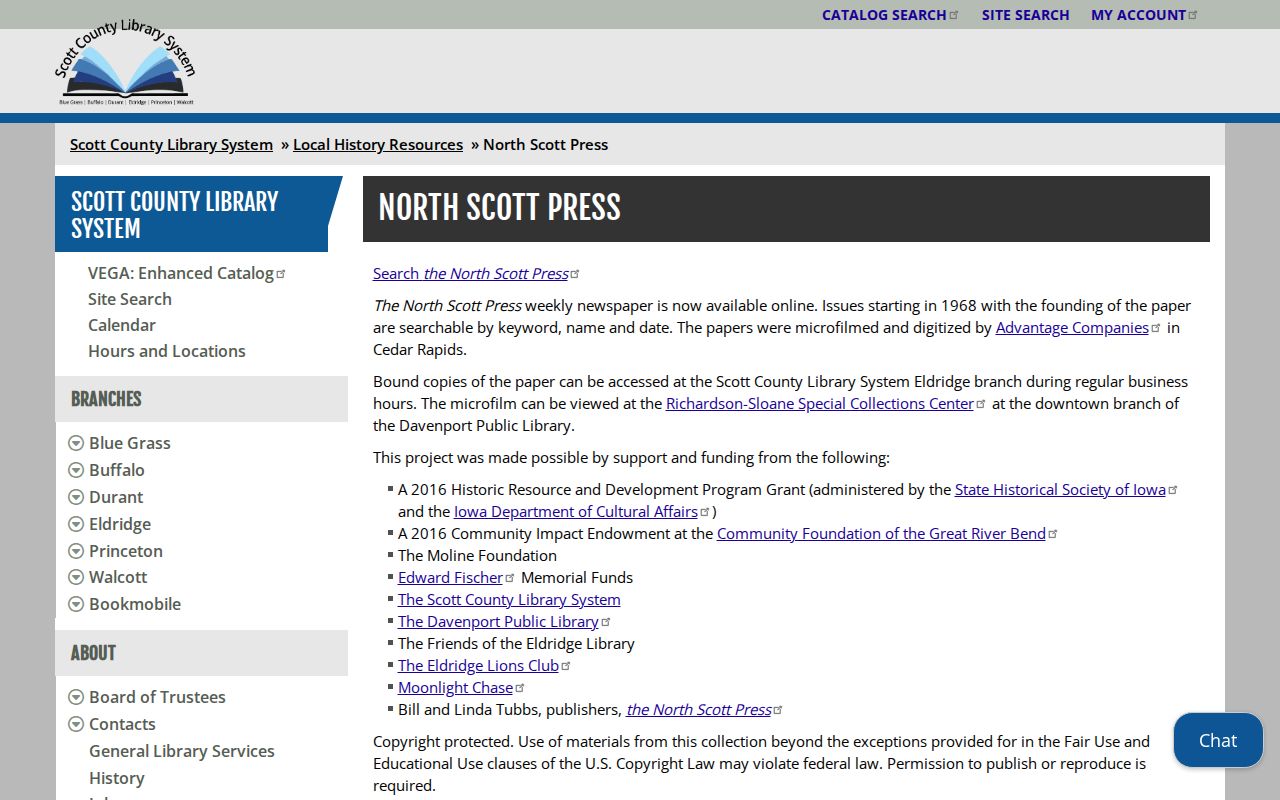
Task: Expand the Walcott branch arrow
Action: pos(76,577)
